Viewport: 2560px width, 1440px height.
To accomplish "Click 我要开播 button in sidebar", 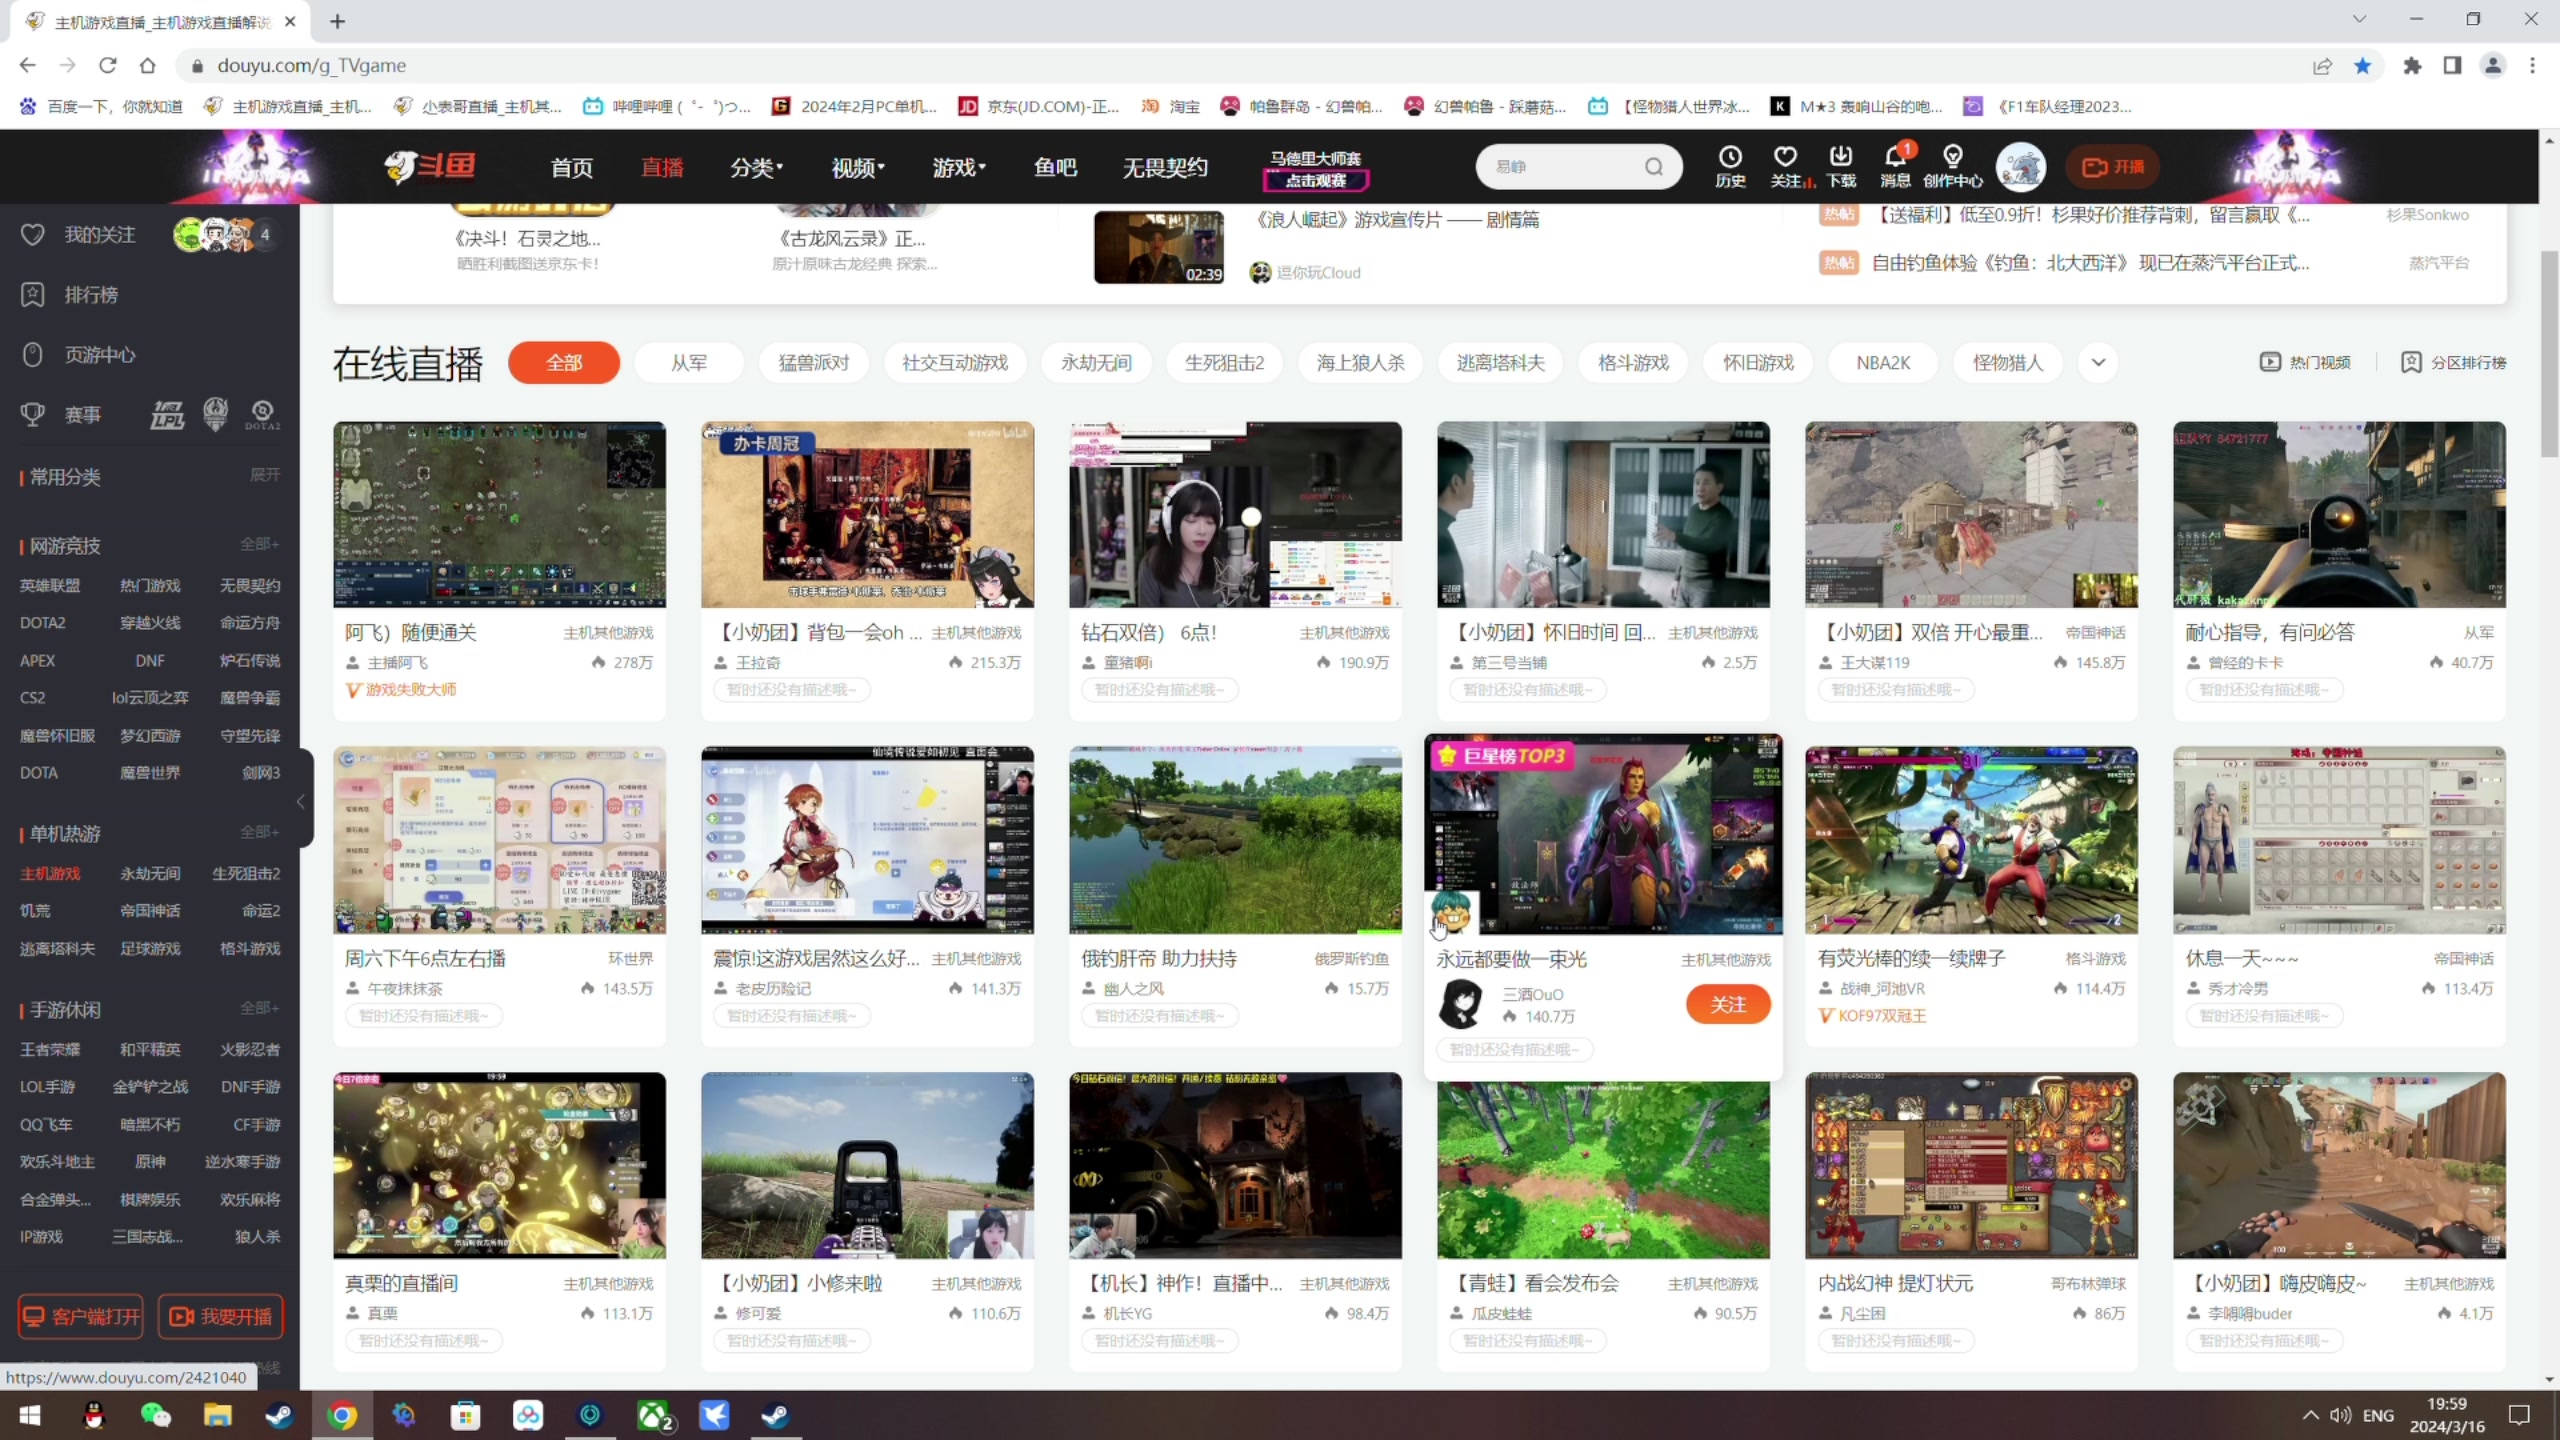I will tap(221, 1317).
